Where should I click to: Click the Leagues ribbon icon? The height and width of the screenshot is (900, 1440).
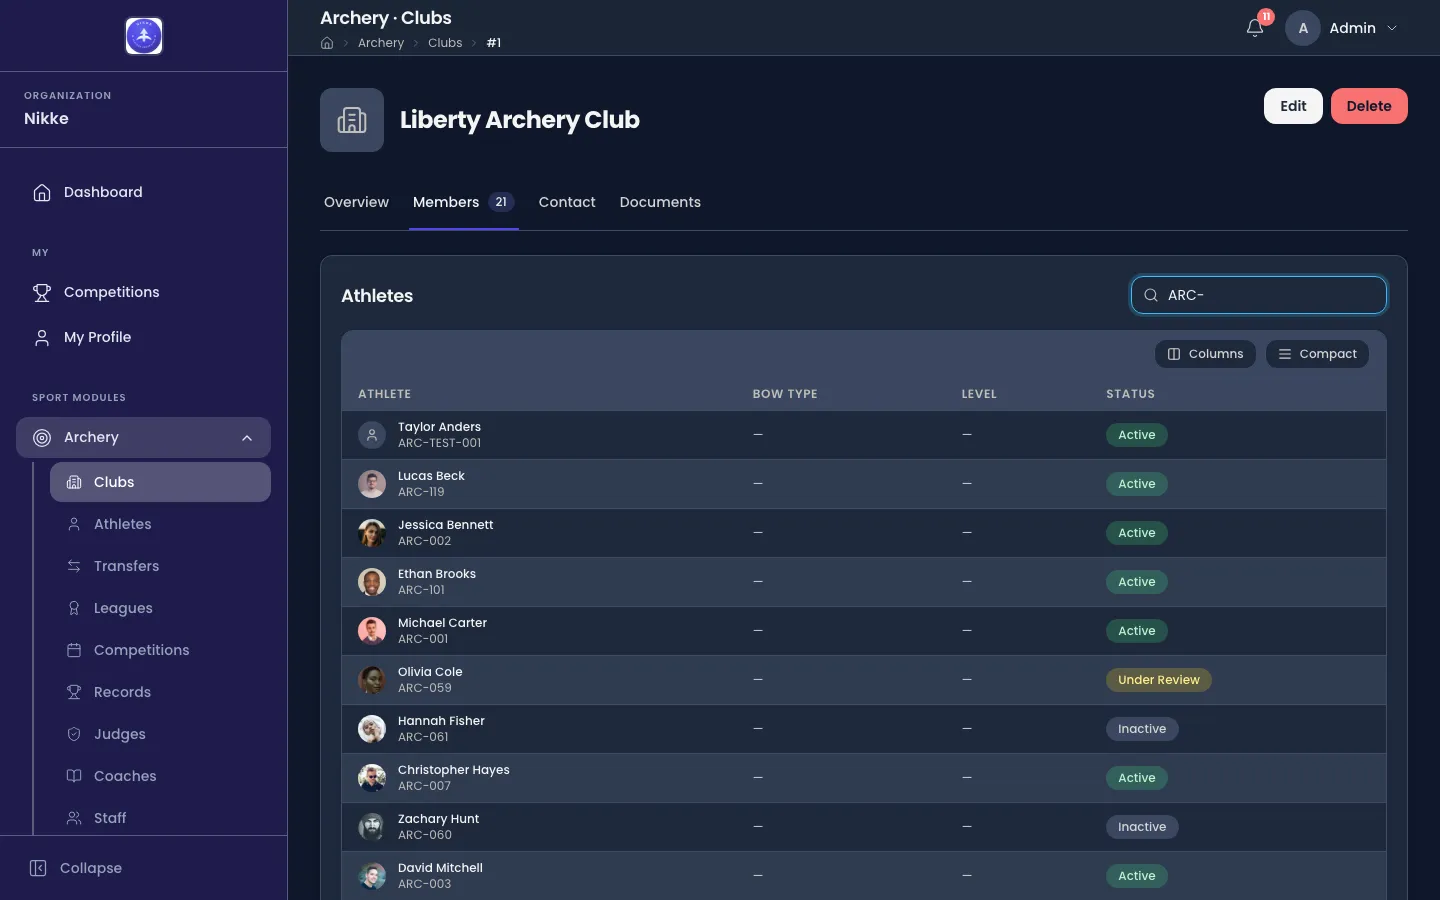point(74,608)
